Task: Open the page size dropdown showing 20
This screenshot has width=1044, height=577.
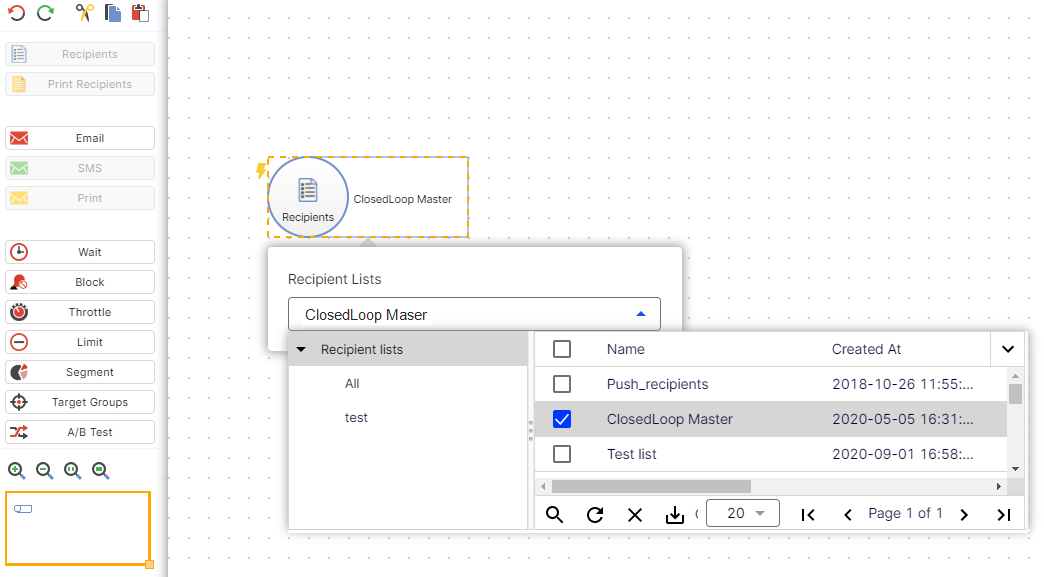Action: pyautogui.click(x=742, y=513)
